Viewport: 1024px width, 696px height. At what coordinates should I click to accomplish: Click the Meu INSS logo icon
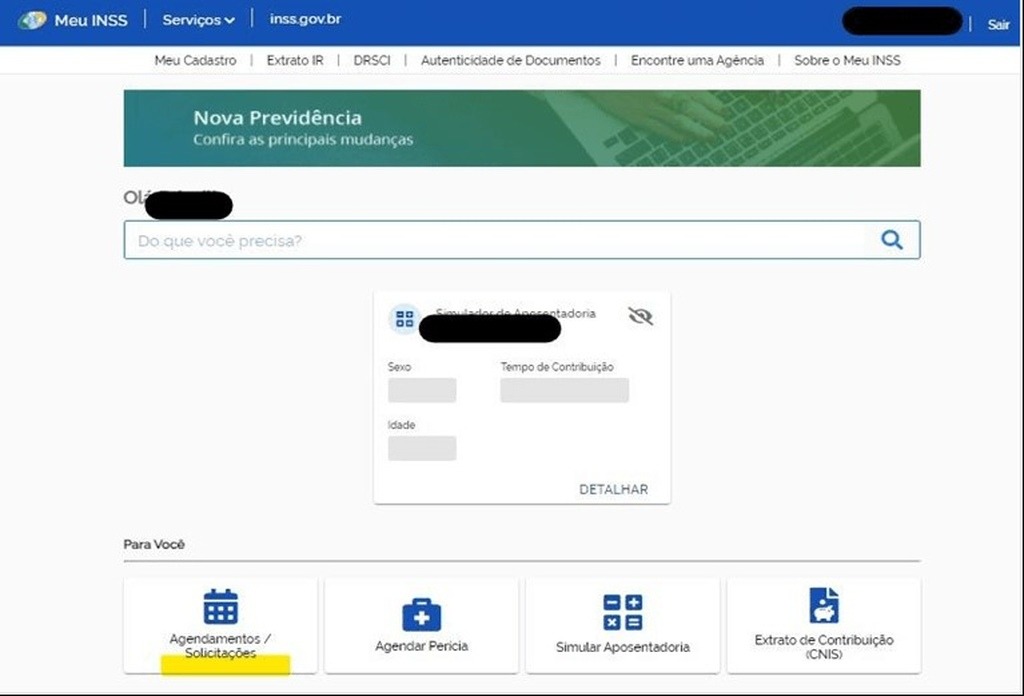click(x=32, y=20)
